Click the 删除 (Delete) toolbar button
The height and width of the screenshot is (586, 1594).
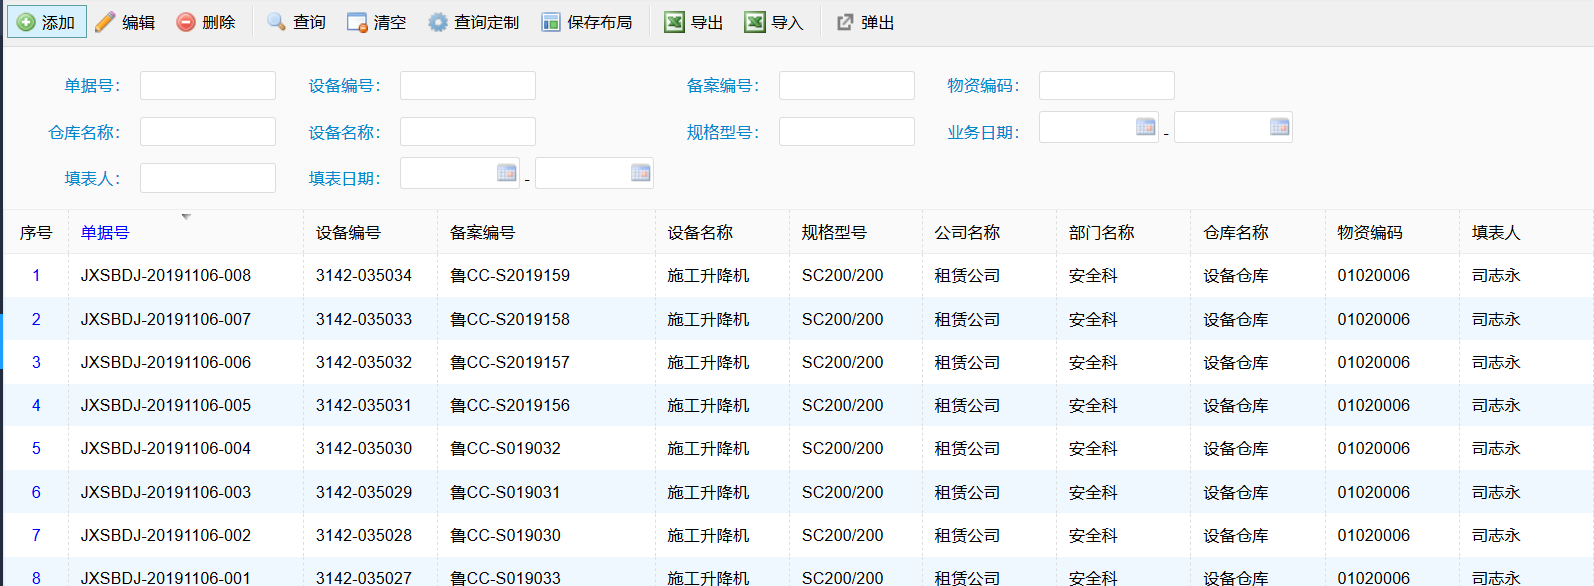[206, 22]
